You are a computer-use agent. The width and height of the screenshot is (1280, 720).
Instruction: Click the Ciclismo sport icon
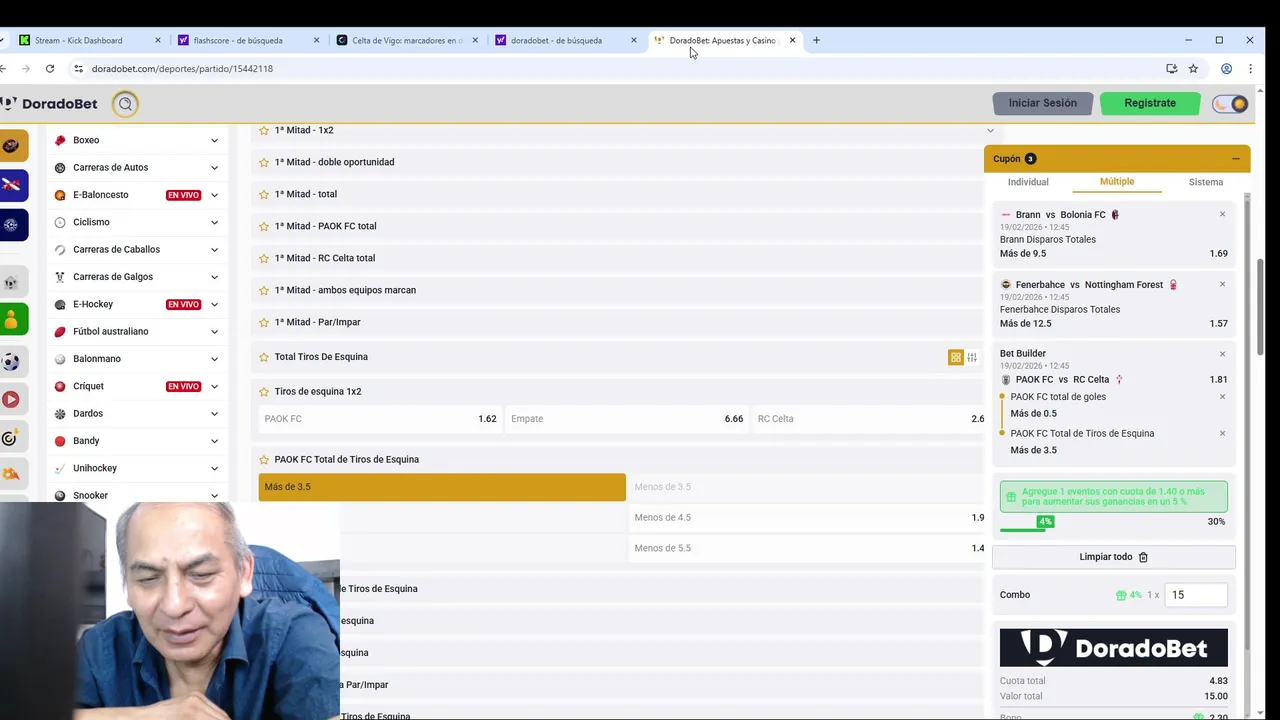pos(60,222)
